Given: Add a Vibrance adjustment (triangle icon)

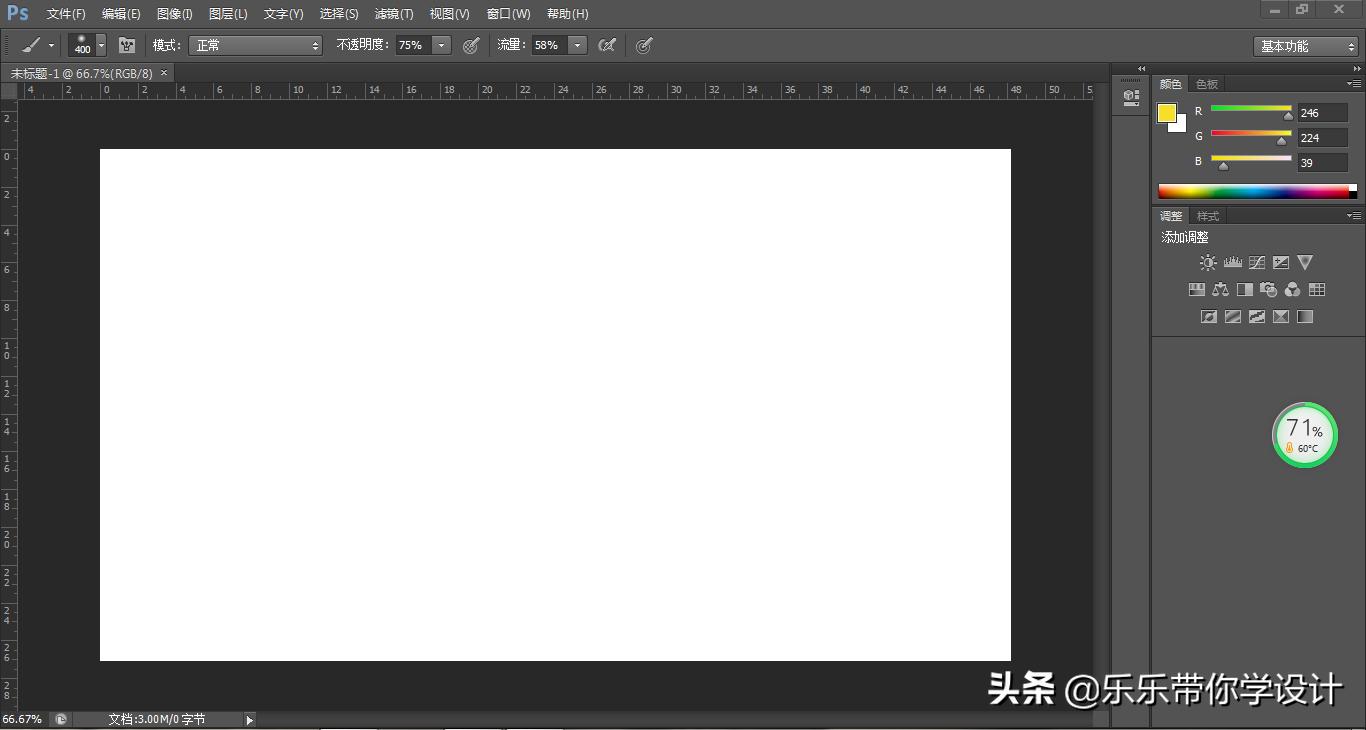Looking at the screenshot, I should pos(1305,263).
